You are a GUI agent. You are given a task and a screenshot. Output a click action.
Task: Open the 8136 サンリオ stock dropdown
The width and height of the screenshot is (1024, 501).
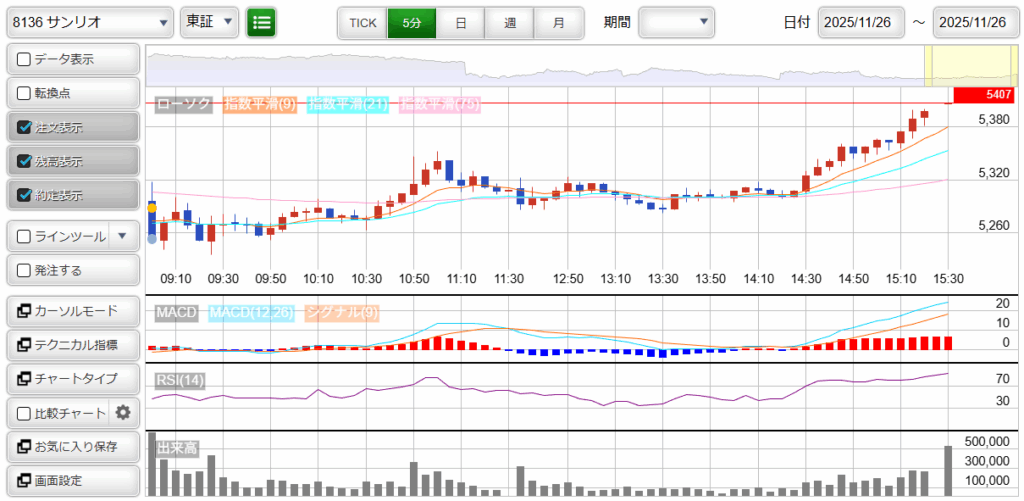(x=89, y=22)
